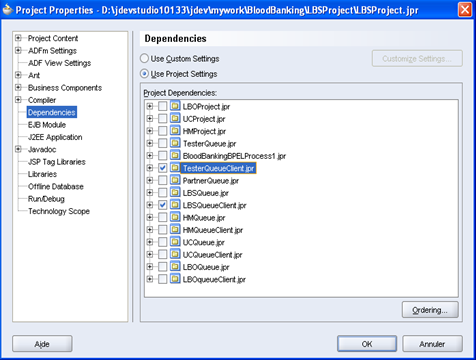476x360 pixels.
Task: Open Run/Debug settings page
Action: [46, 199]
